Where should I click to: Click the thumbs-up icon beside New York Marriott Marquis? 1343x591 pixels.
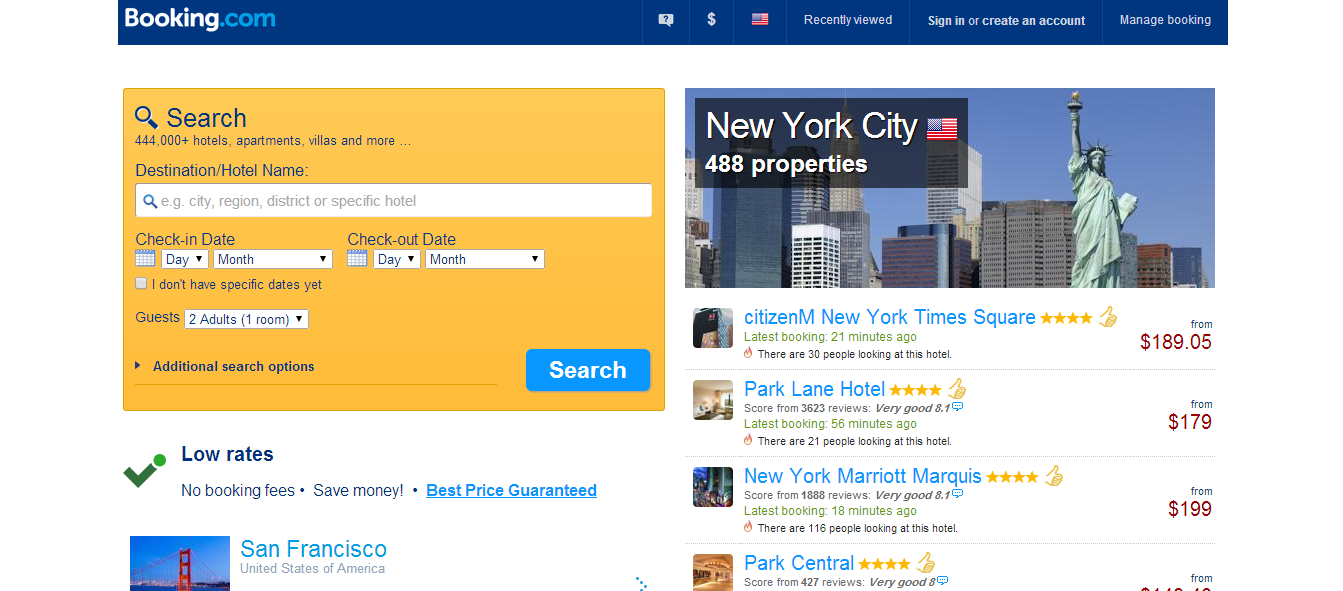pos(1054,476)
